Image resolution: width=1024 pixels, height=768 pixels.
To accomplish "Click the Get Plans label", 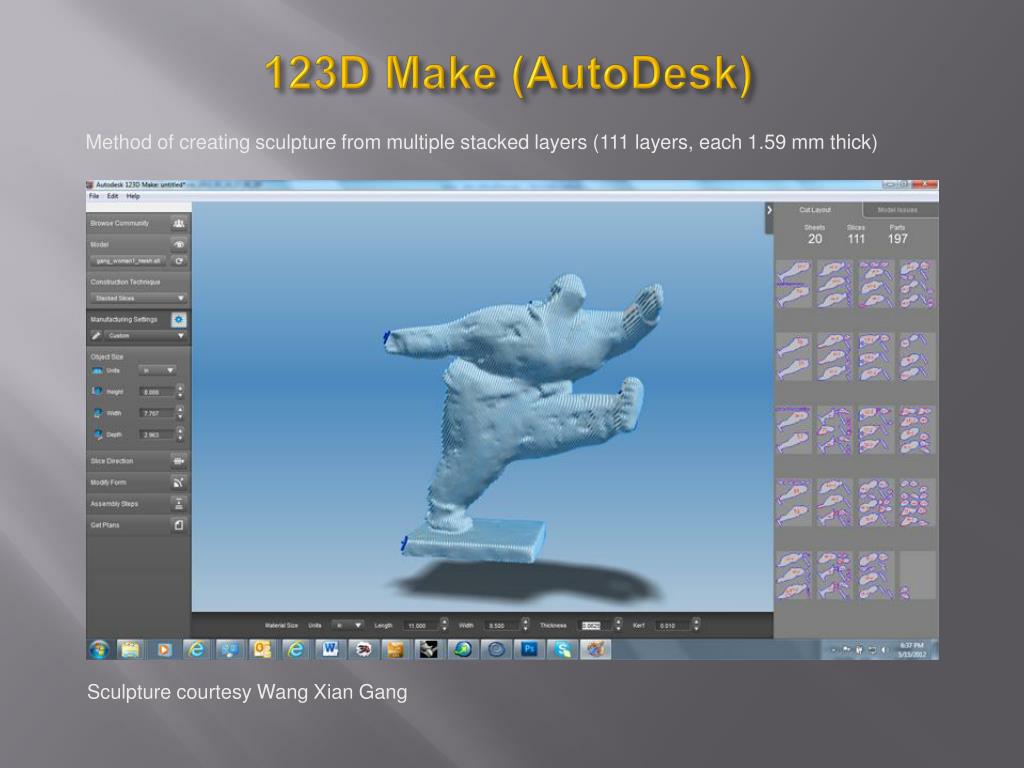I will click(105, 525).
